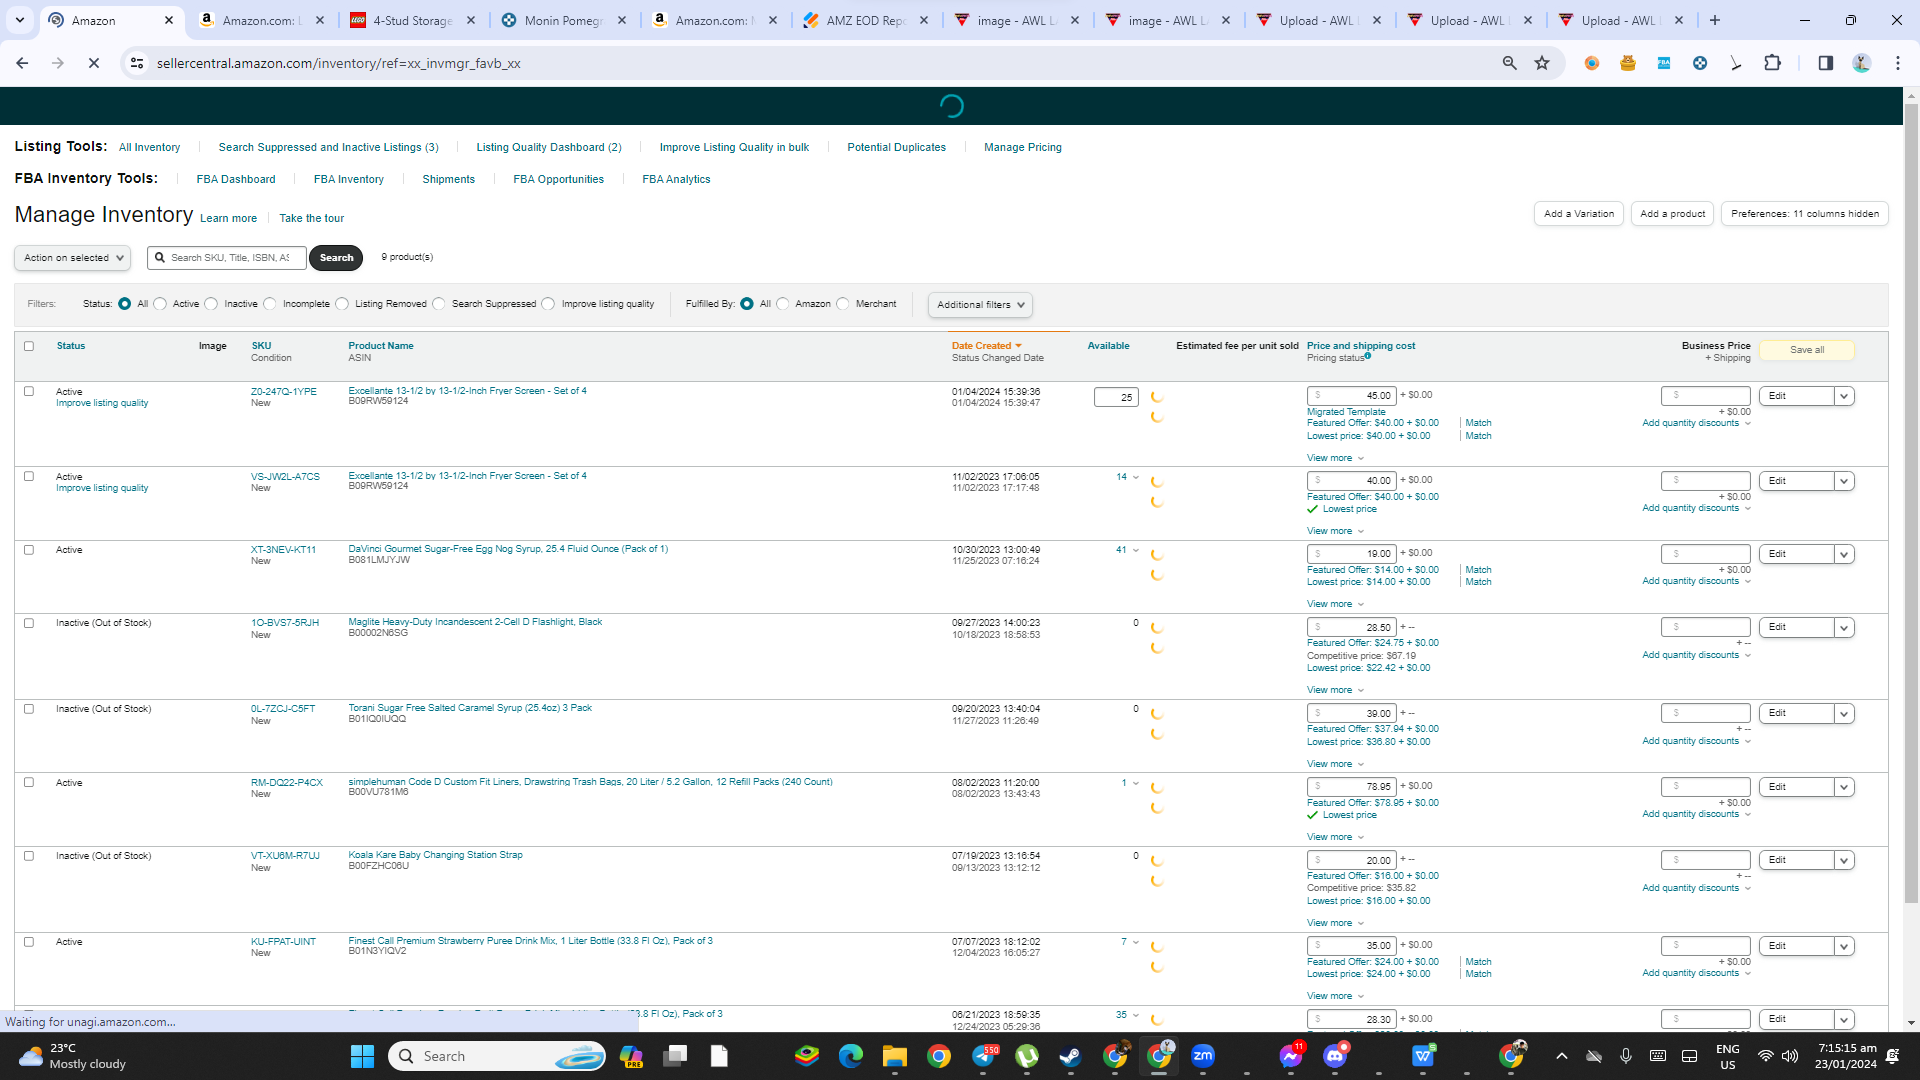The image size is (1920, 1080).
Task: Launch Steam from the taskbar
Action: pos(1071,1056)
